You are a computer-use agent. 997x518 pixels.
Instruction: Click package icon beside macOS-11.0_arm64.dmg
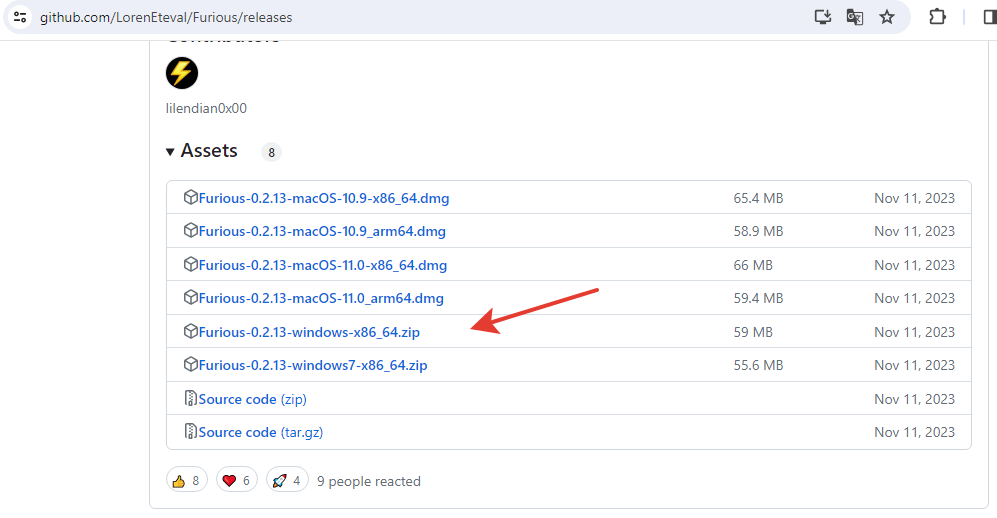point(190,297)
